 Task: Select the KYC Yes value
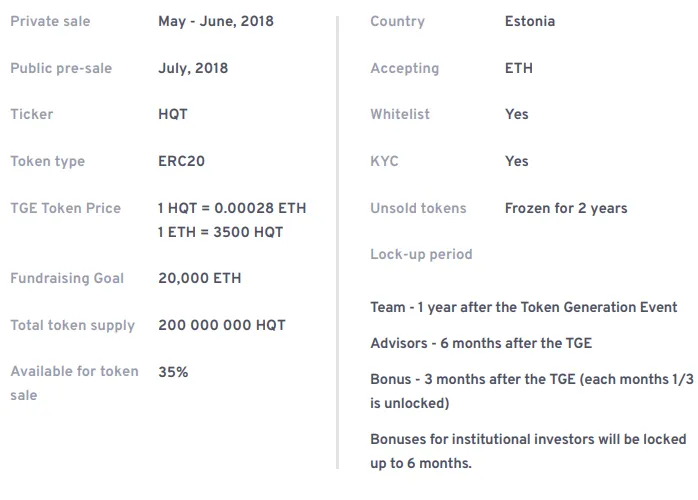pyautogui.click(x=517, y=161)
